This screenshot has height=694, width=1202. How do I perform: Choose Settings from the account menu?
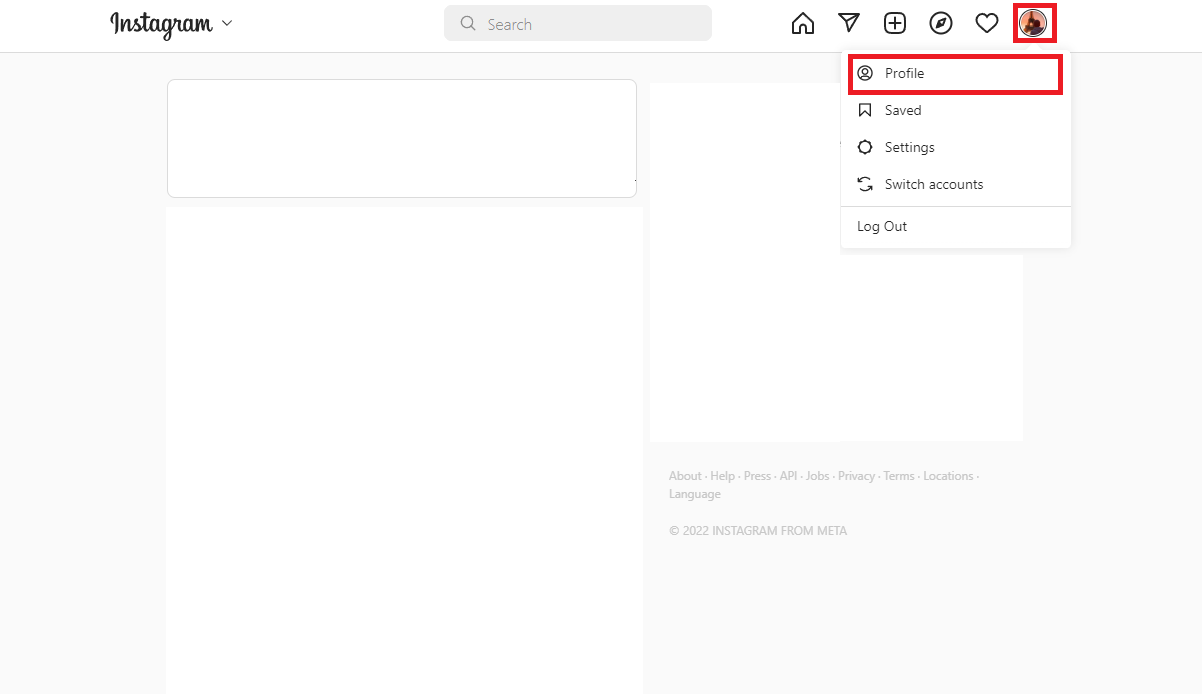(x=955, y=147)
